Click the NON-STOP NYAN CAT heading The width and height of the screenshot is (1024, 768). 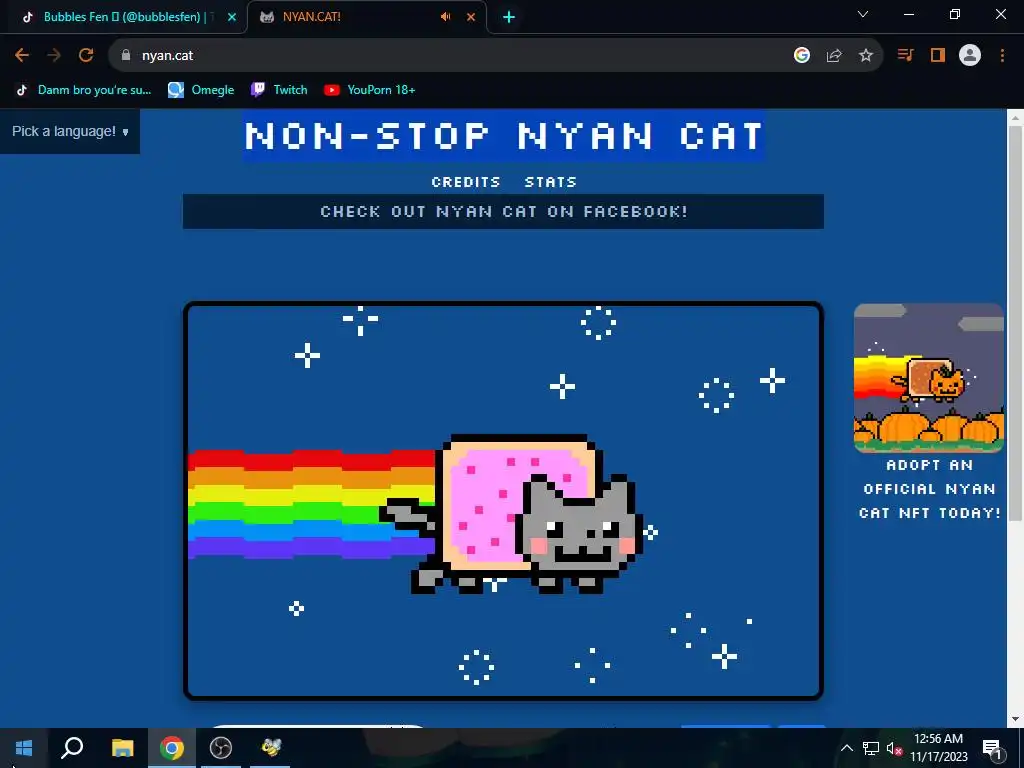coord(504,136)
